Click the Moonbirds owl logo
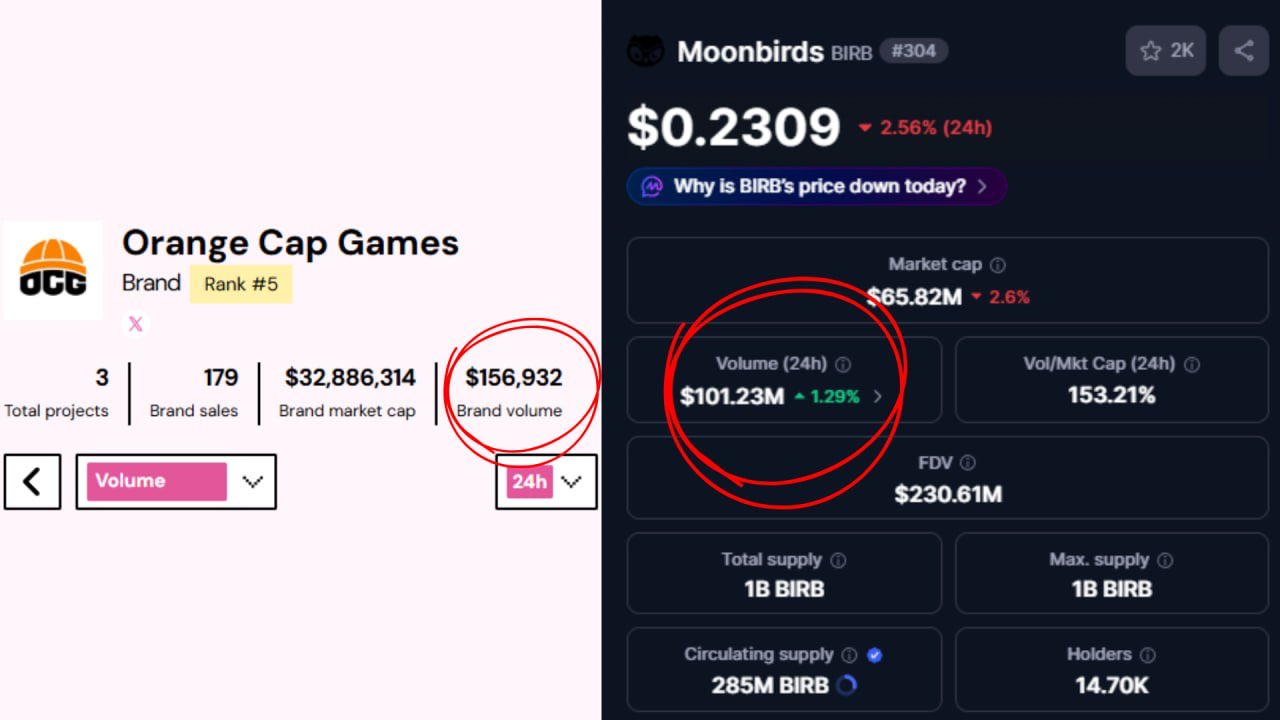This screenshot has width=1280, height=720. point(646,51)
